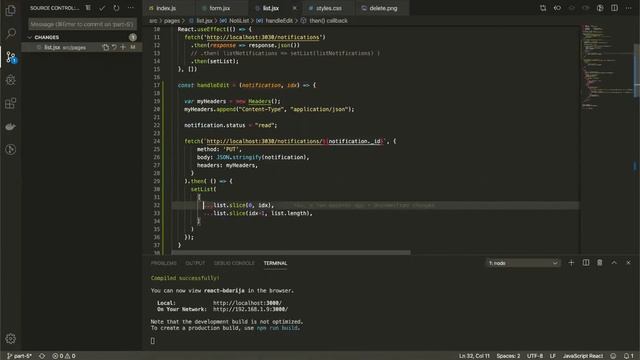Refresh the Source Control view
This screenshot has width=640, height=360.
pos(116,8)
